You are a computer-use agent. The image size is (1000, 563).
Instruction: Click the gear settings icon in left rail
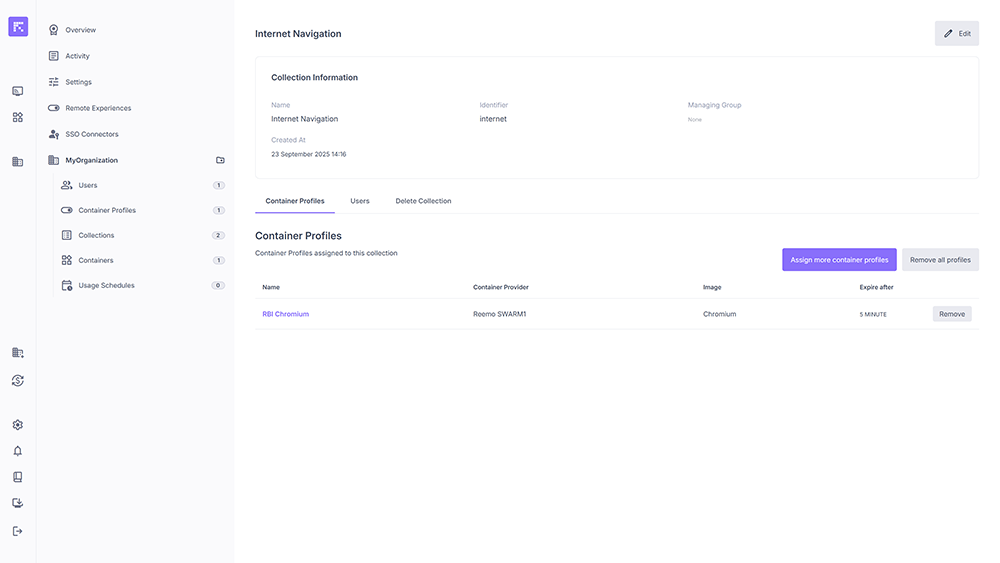tap(17, 425)
